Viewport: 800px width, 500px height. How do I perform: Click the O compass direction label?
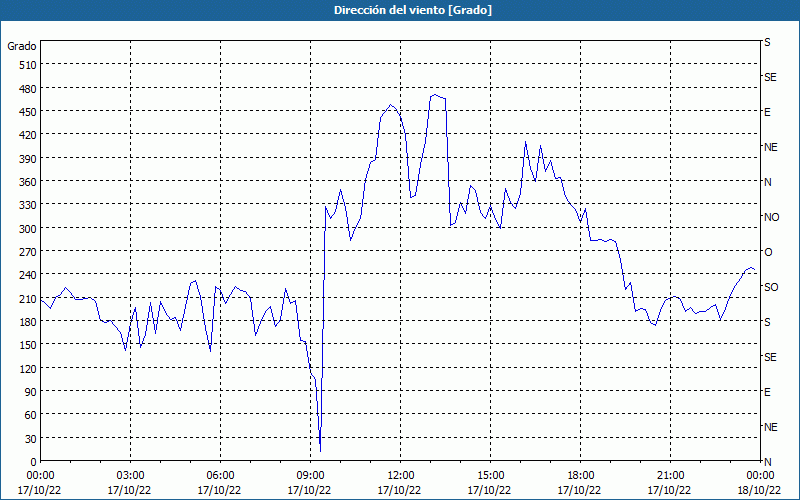click(x=768, y=252)
